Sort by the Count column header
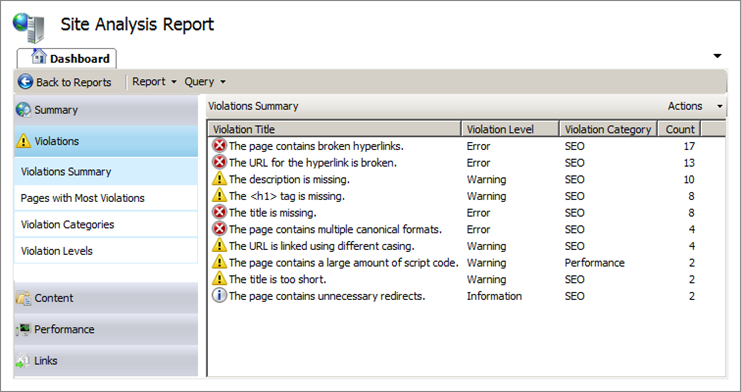The image size is (742, 392). [x=680, y=129]
